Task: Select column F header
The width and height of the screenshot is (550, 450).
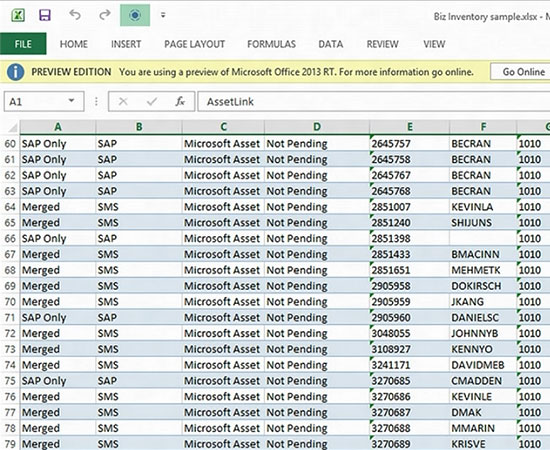Action: pyautogui.click(x=483, y=127)
